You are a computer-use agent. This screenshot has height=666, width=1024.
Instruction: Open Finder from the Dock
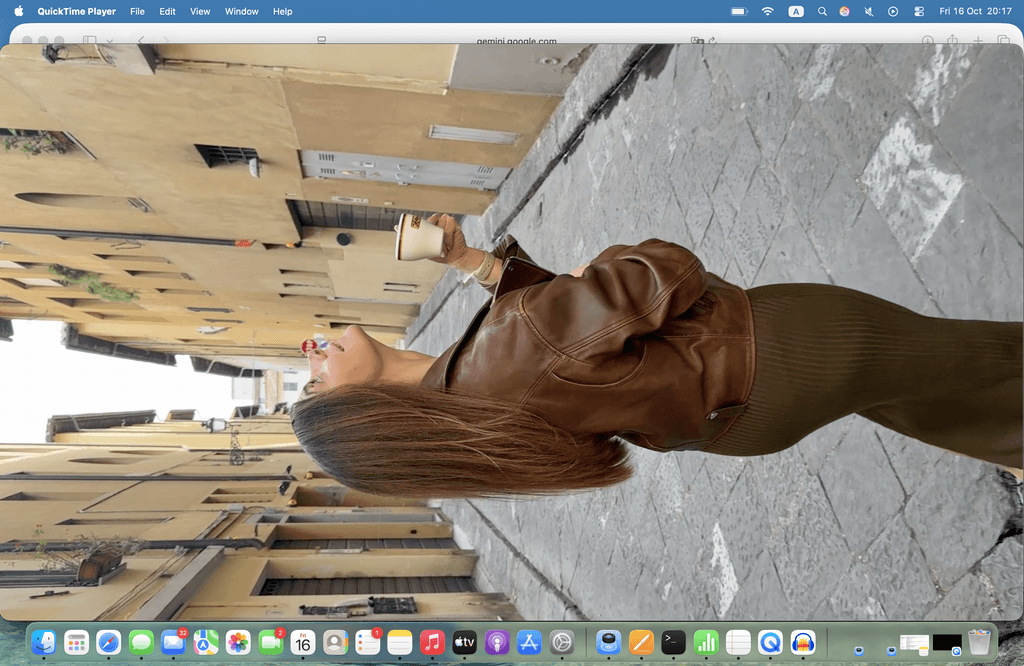44,643
